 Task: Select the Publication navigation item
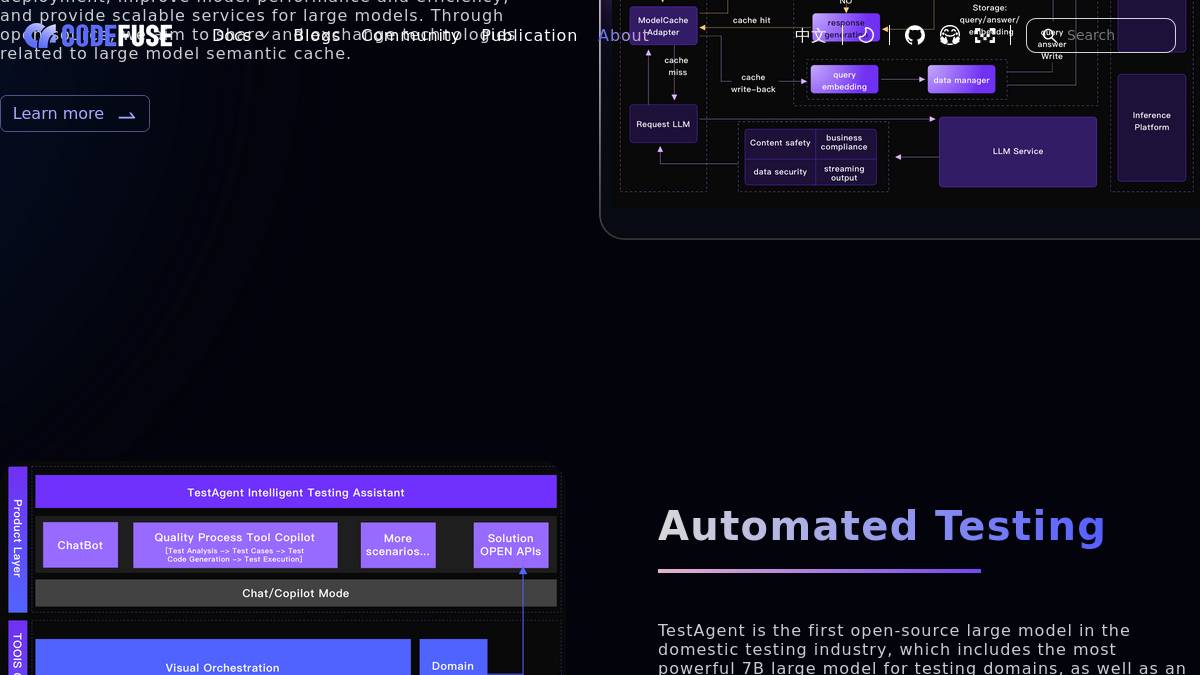tap(529, 35)
